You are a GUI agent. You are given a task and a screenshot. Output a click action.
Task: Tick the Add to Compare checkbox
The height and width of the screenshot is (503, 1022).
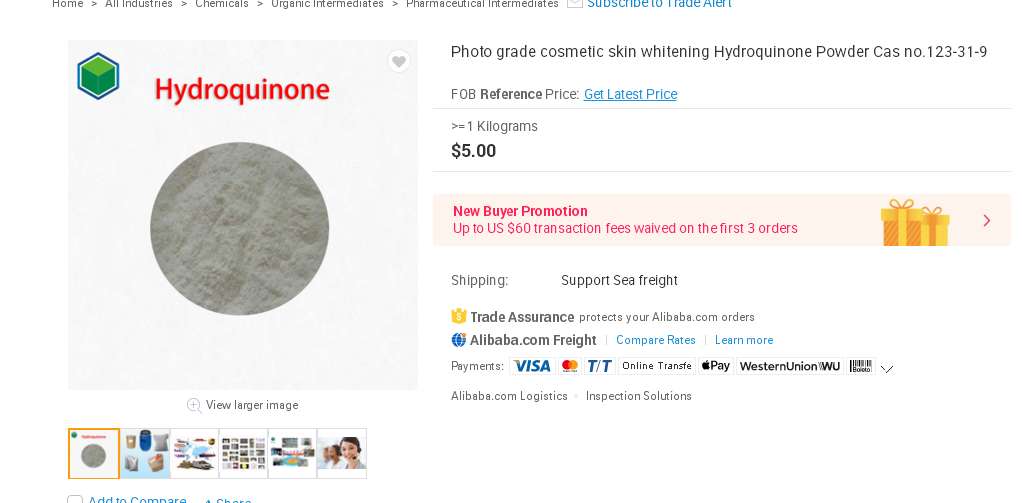[75, 500]
